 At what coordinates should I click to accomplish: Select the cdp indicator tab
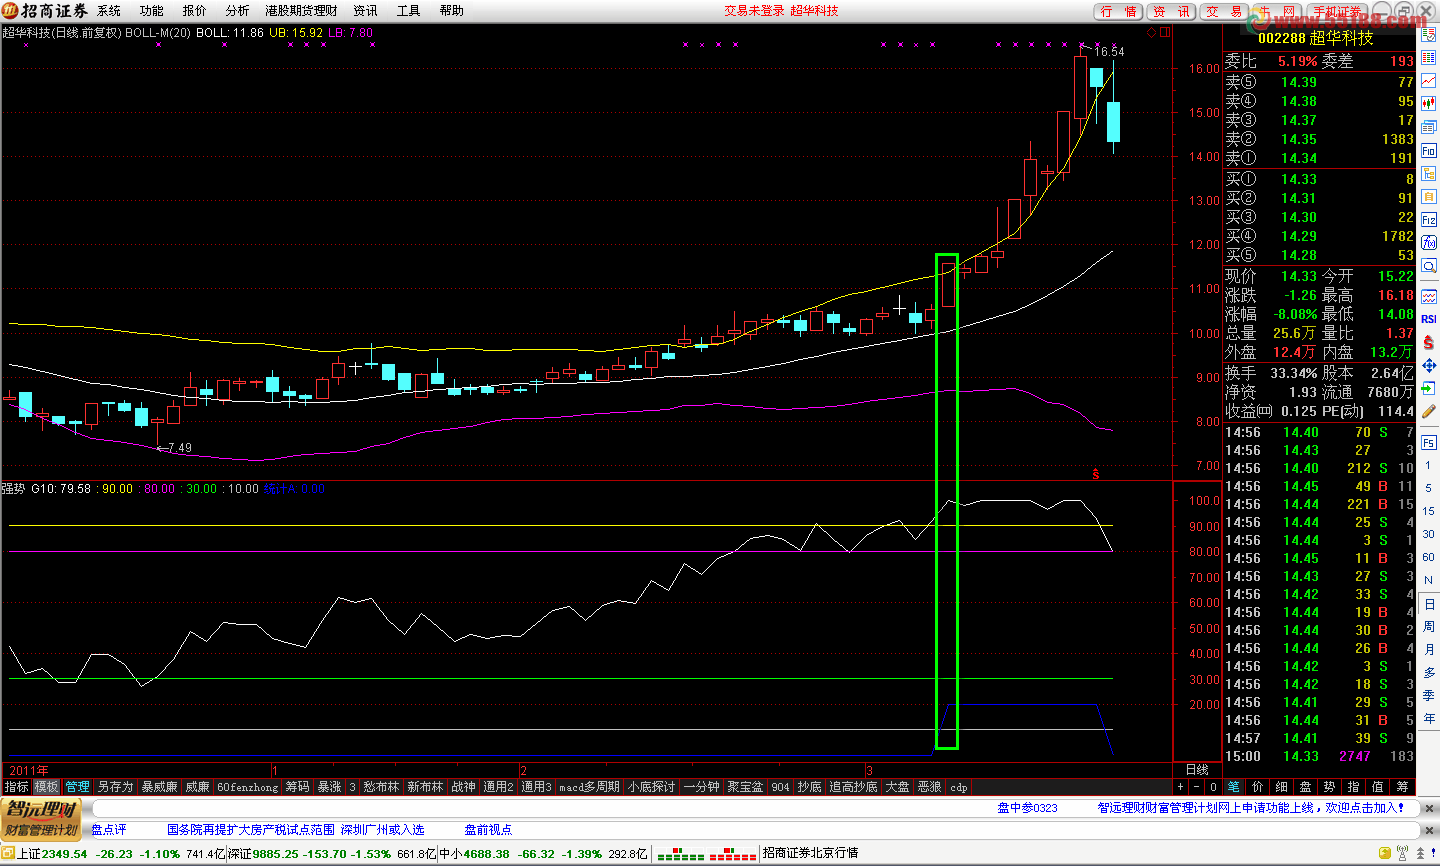(x=959, y=787)
